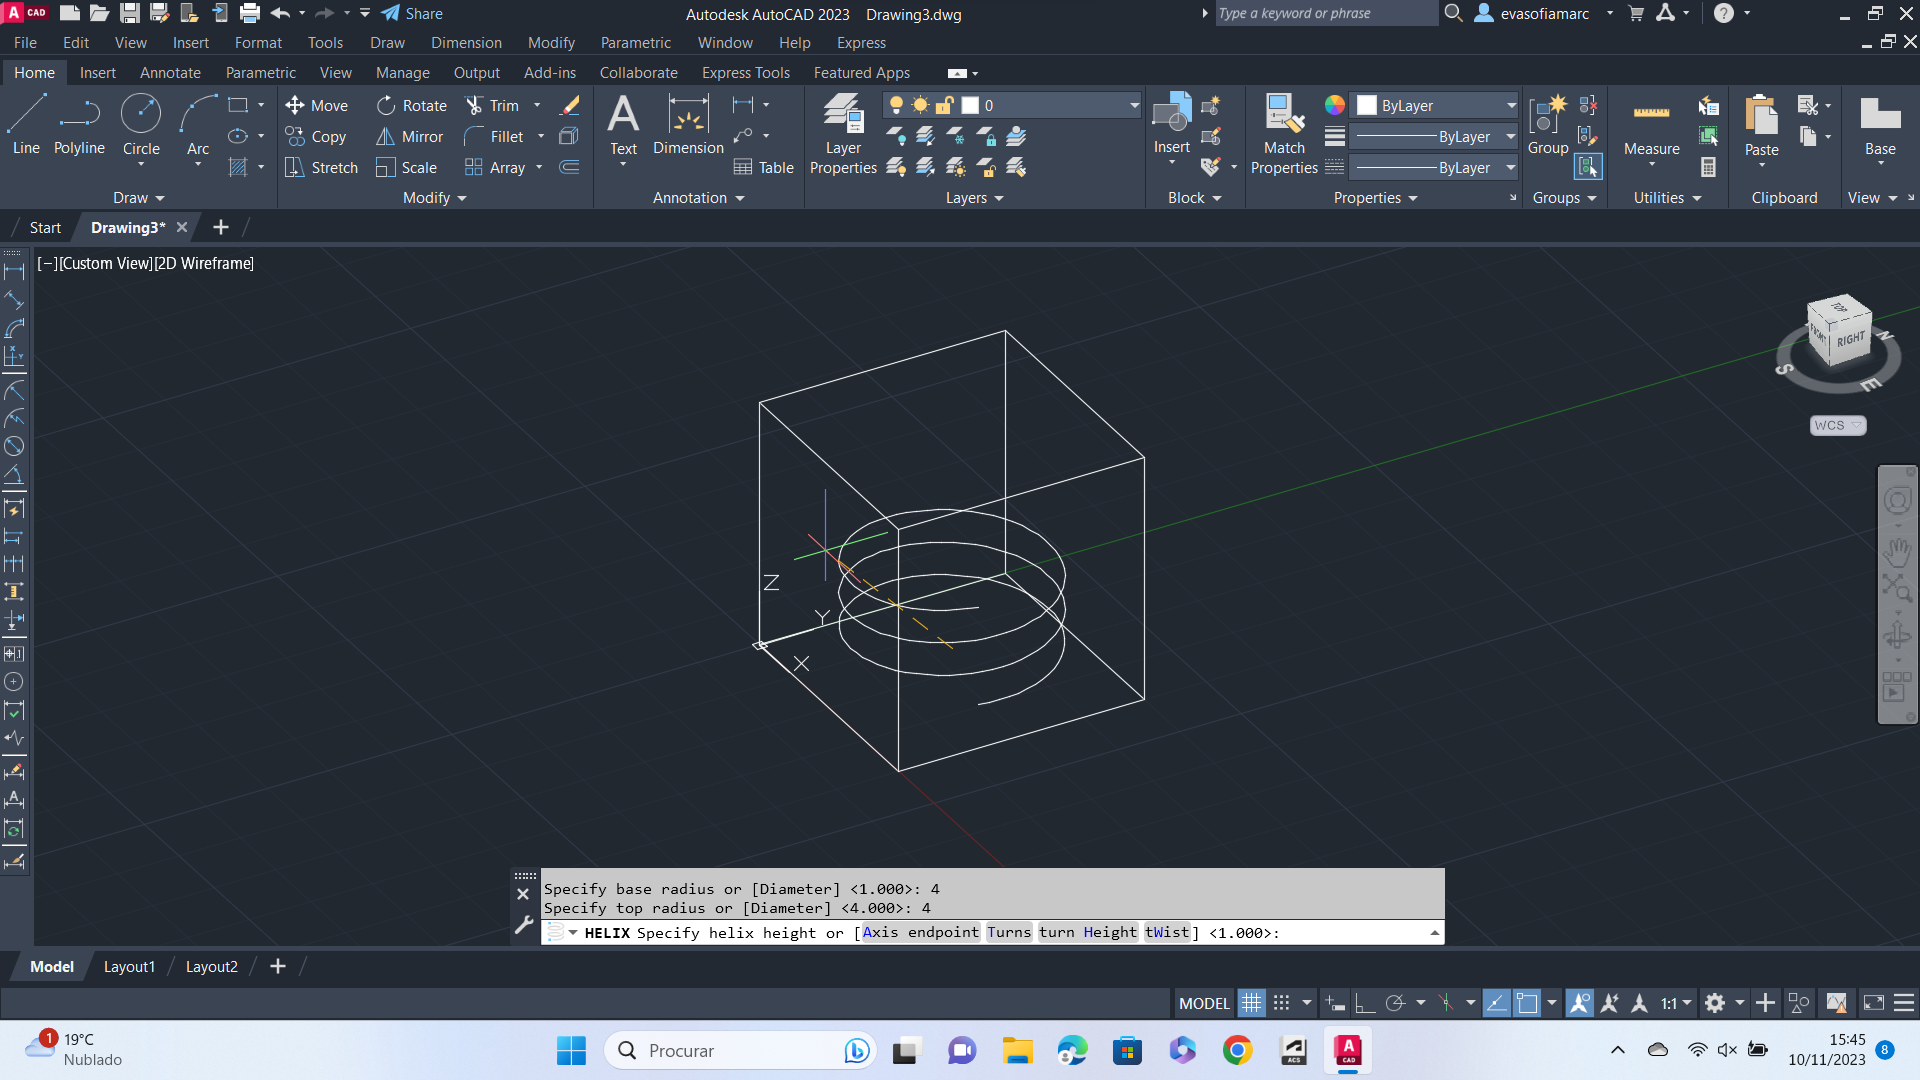Click the Mirror tool
This screenshot has height=1080, width=1920.
pos(409,137)
